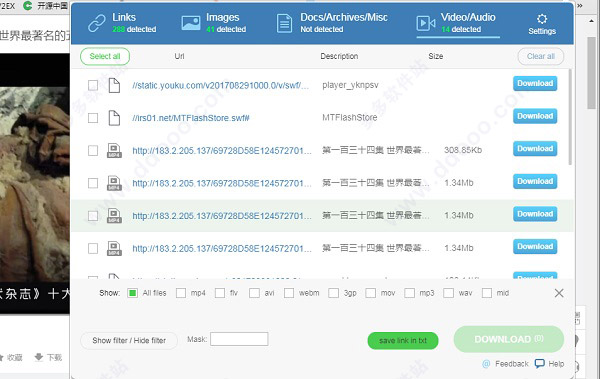
Task: Click the list panel scrollbar
Action: tap(570, 117)
